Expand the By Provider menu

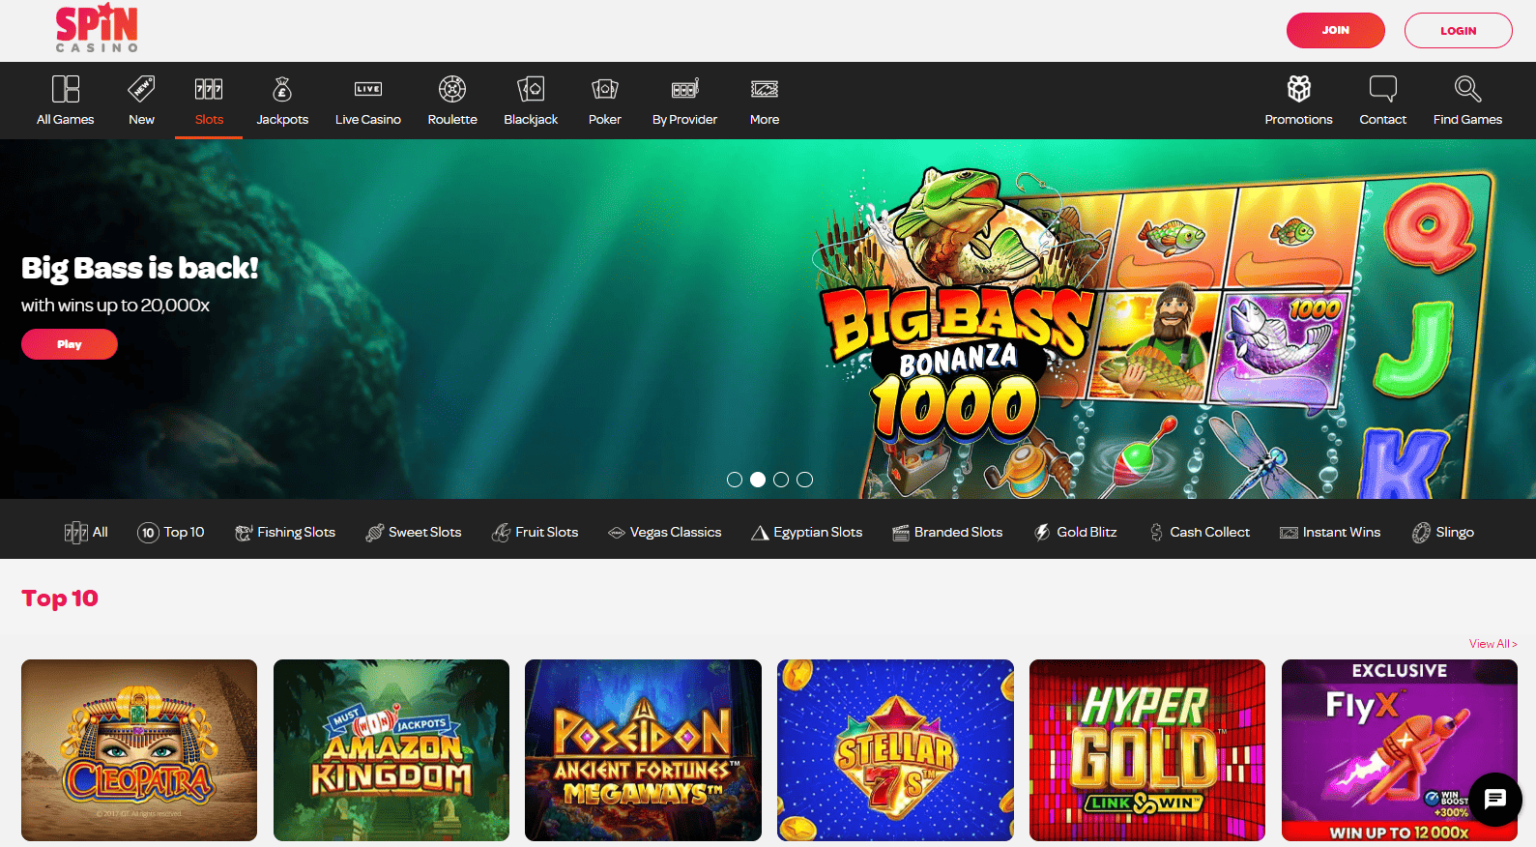pyautogui.click(x=684, y=100)
